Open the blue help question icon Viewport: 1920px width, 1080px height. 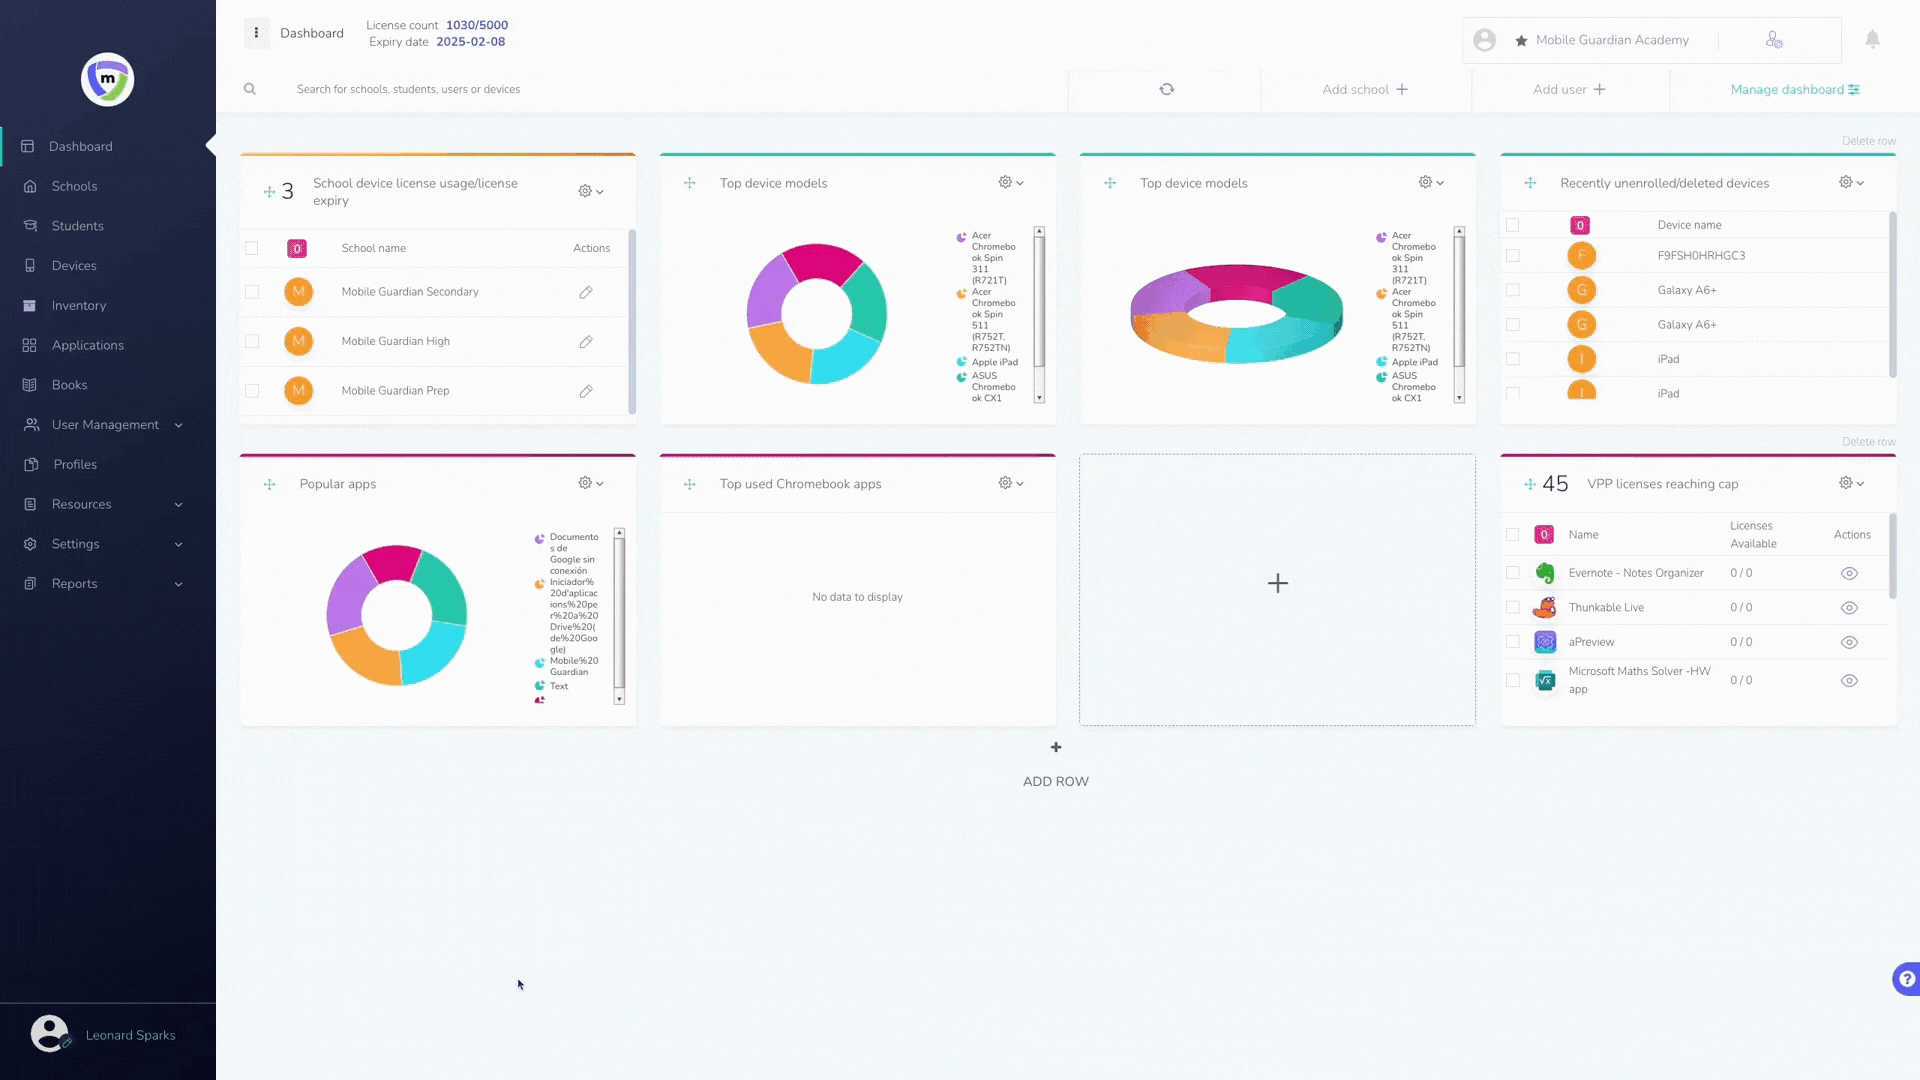(1906, 979)
